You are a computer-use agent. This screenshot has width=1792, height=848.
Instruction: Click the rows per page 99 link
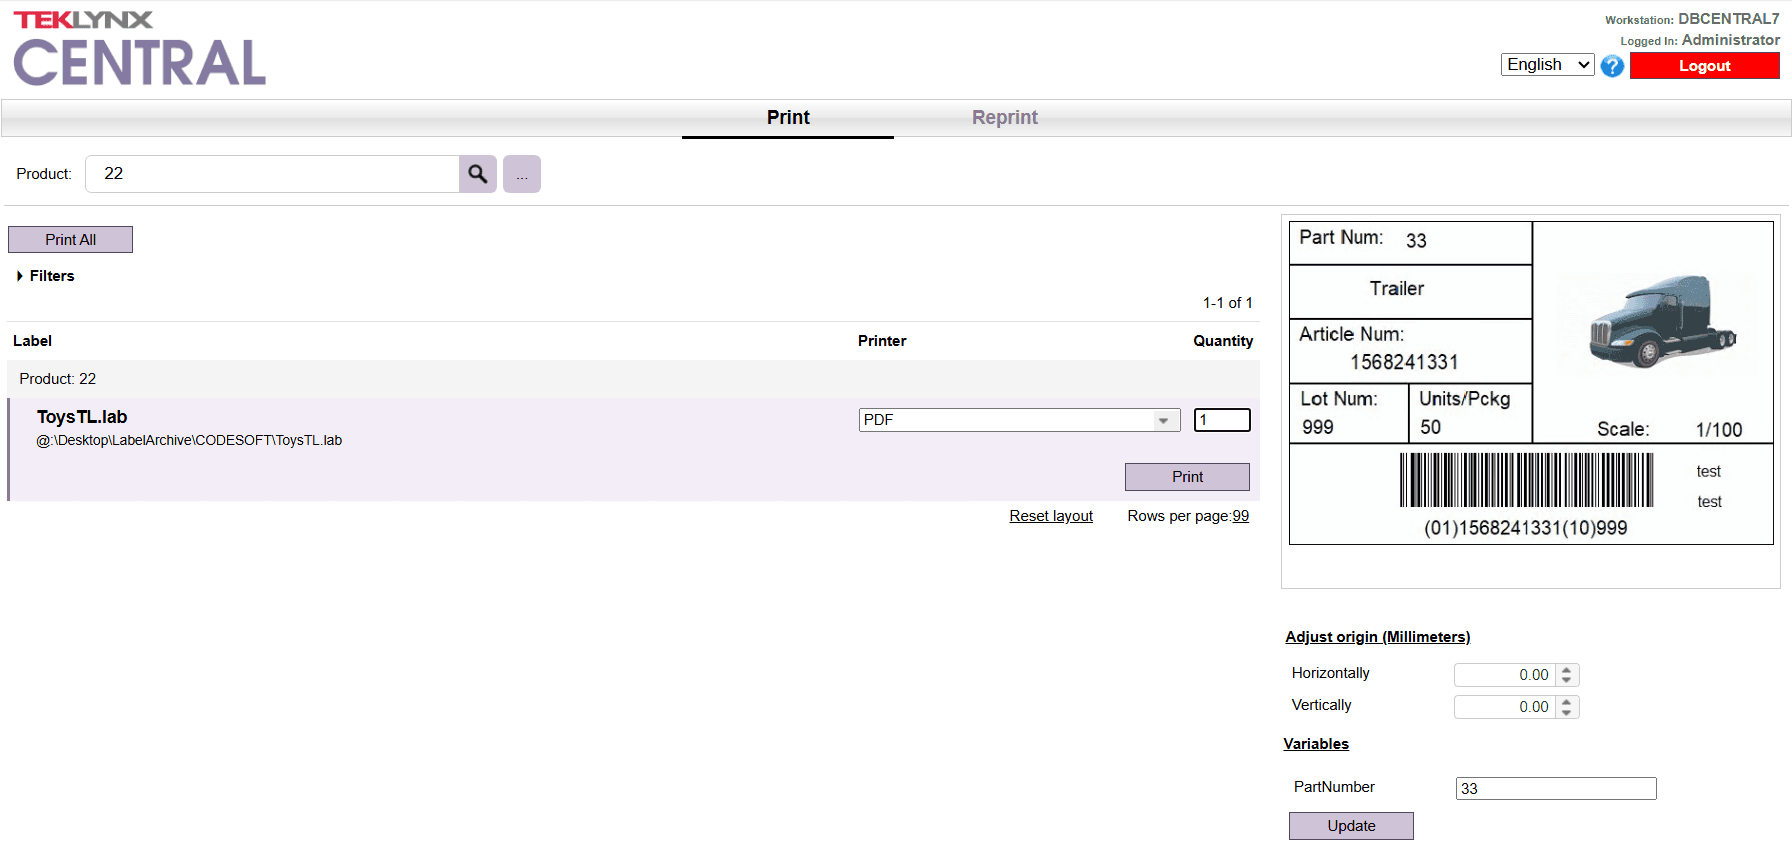coord(1240,516)
